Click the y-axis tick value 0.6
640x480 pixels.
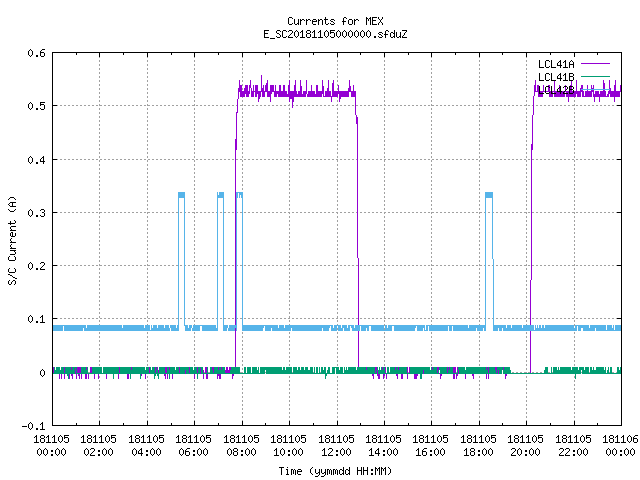point(36,53)
